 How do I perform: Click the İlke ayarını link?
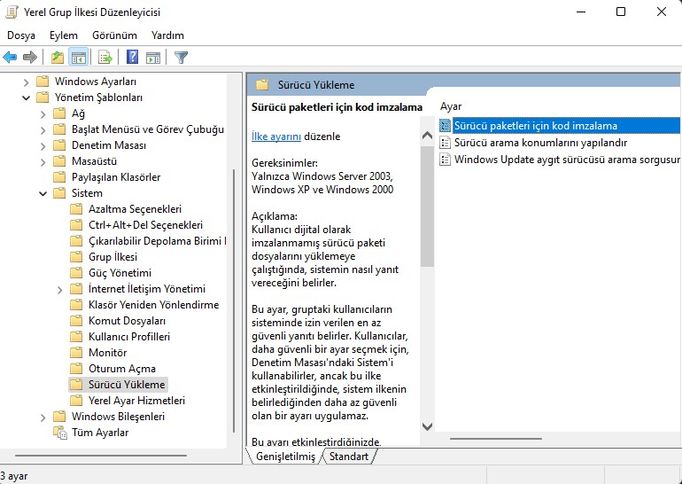276,135
